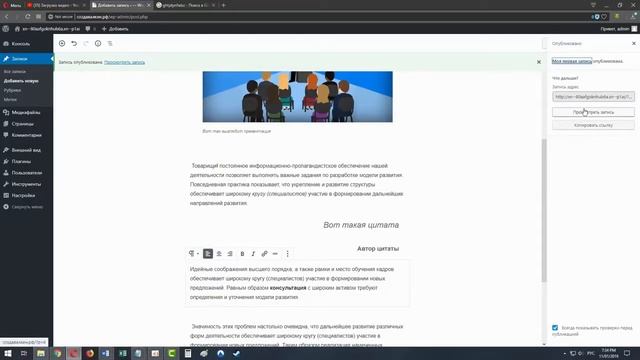This screenshot has width=640, height=360.
Task: Reload the page in browser
Action: pos(27,17)
